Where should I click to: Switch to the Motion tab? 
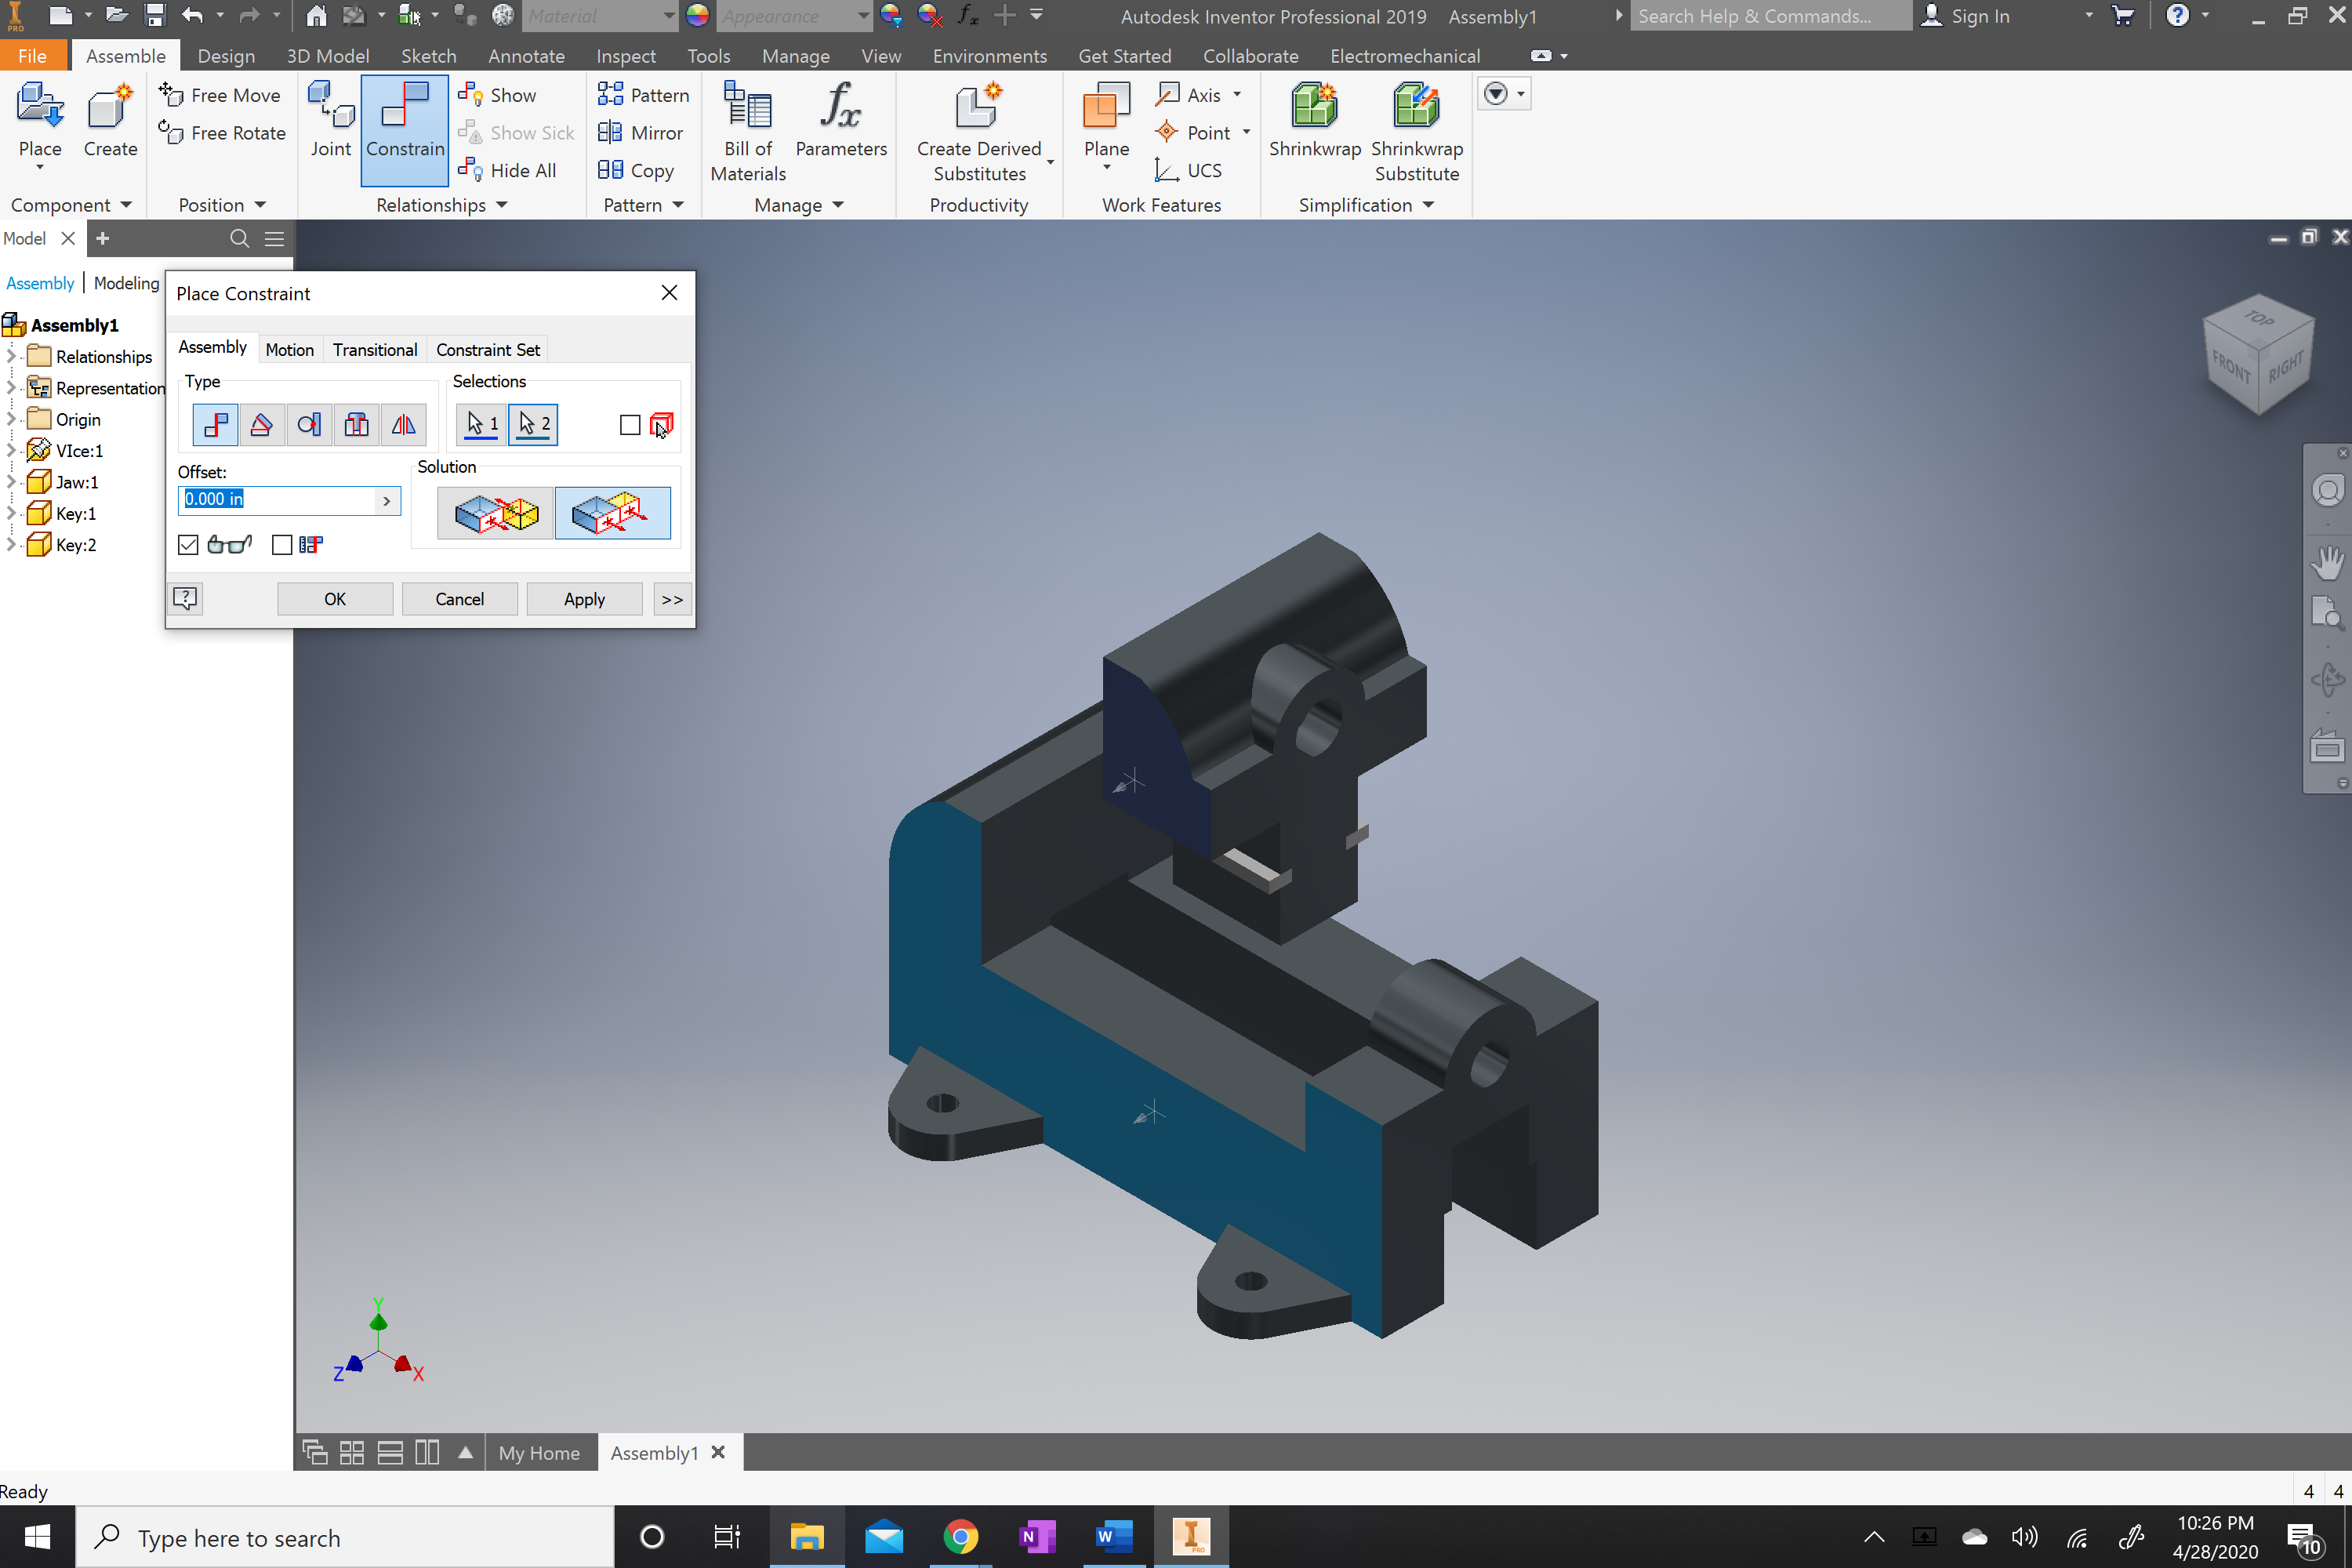[x=289, y=349]
